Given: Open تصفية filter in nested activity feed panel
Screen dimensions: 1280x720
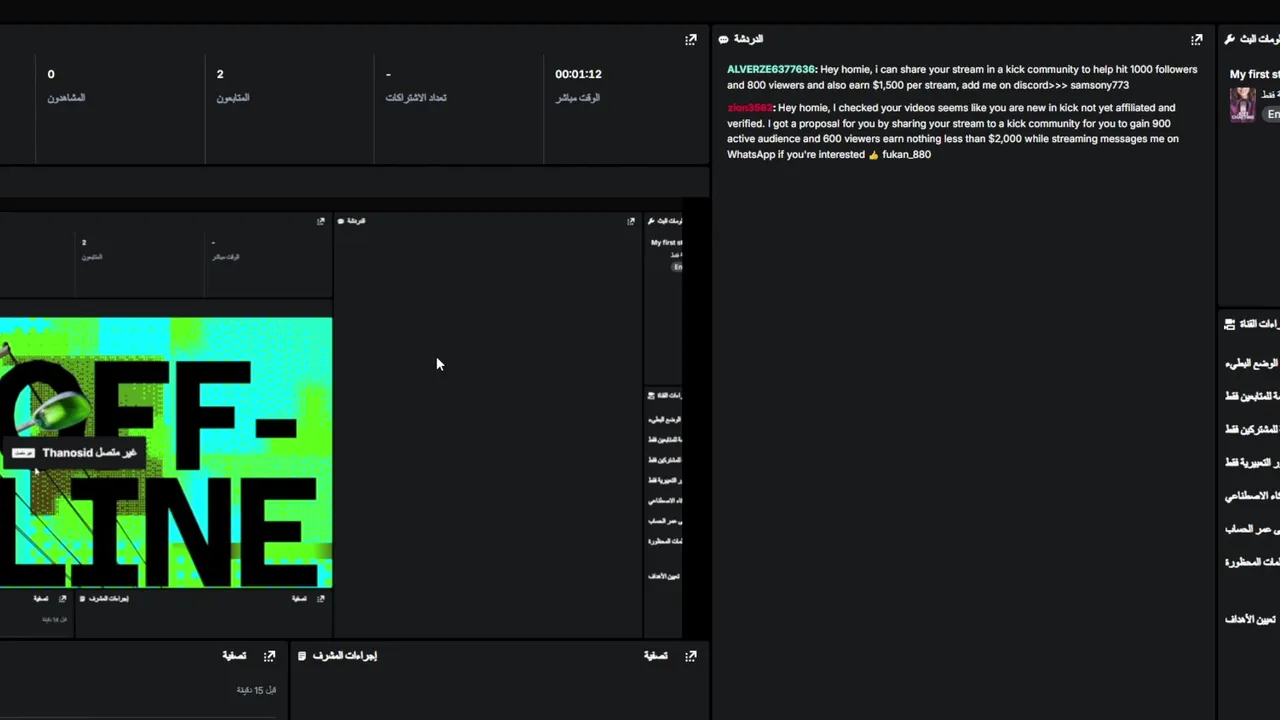Looking at the screenshot, I should pos(41,599).
